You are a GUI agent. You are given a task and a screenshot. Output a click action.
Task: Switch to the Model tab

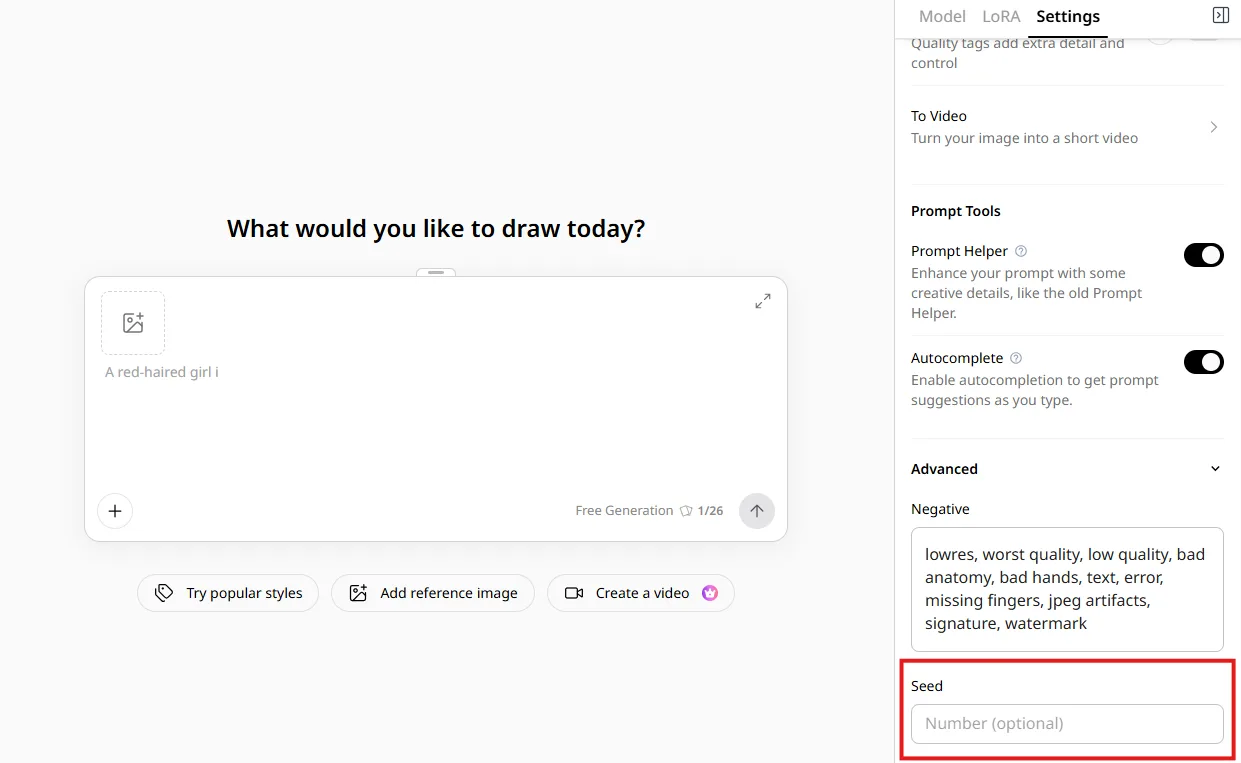(x=942, y=16)
